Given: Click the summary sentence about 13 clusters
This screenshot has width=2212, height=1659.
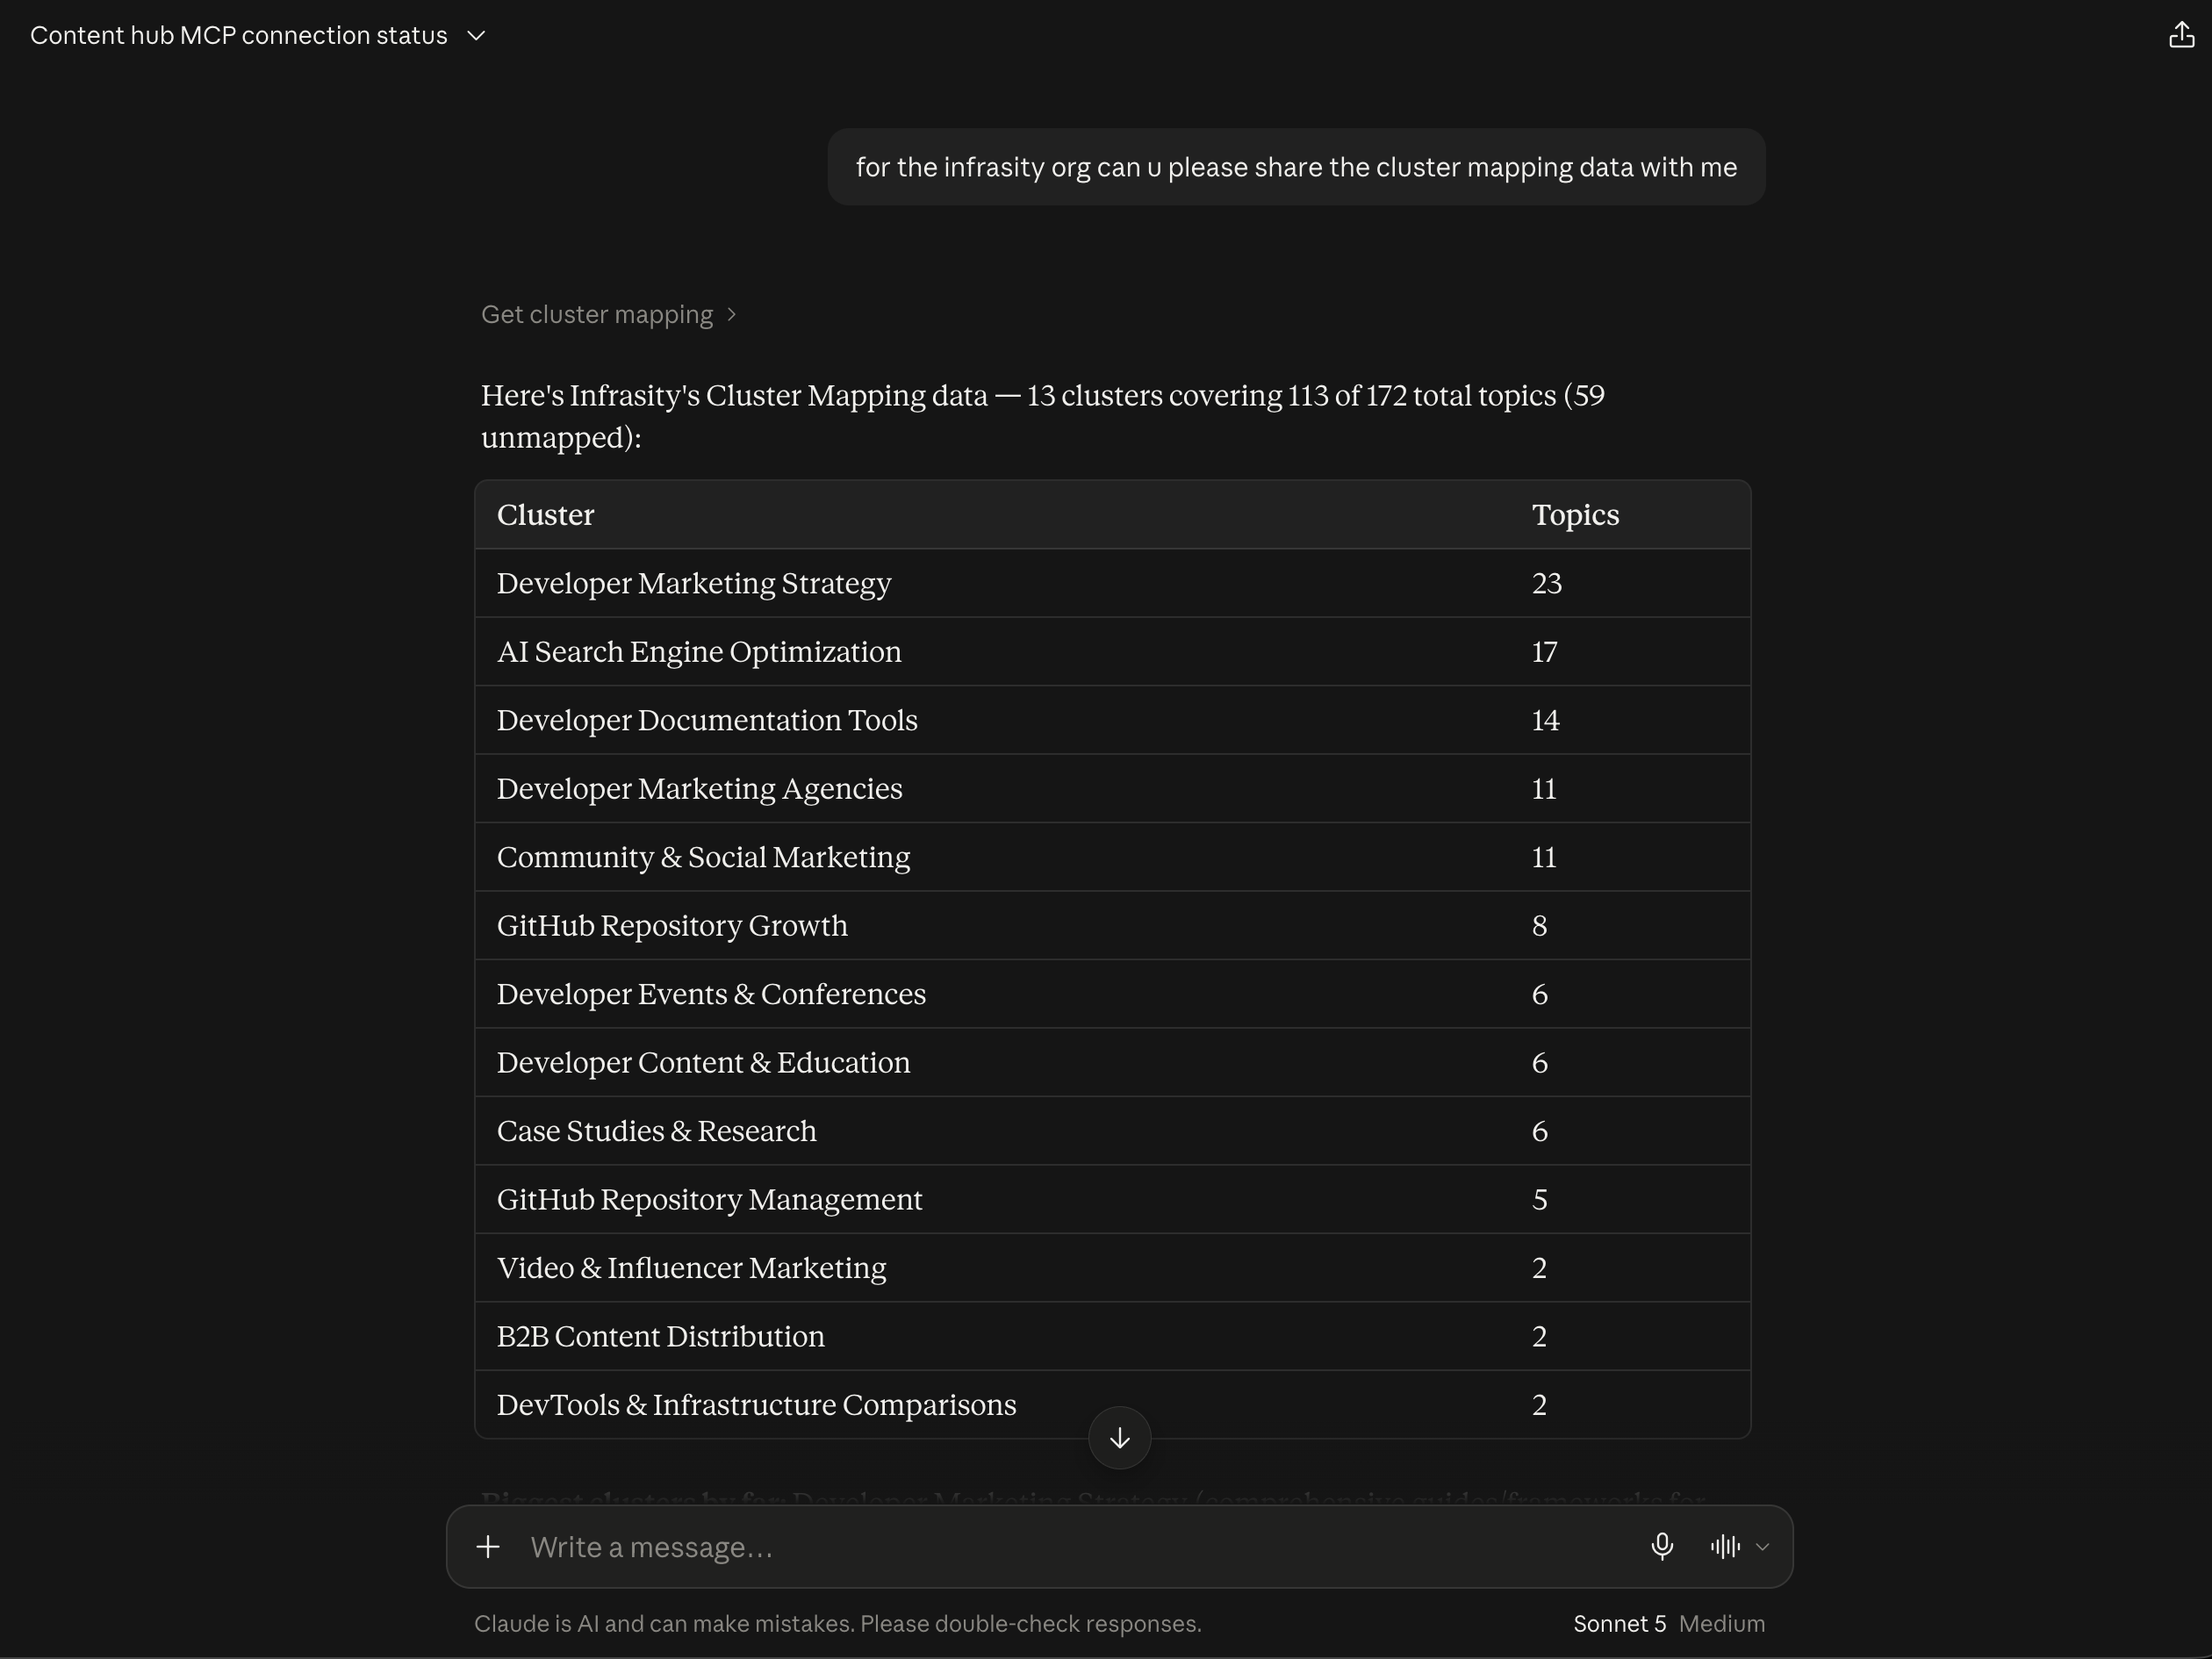Looking at the screenshot, I should click(x=1042, y=416).
